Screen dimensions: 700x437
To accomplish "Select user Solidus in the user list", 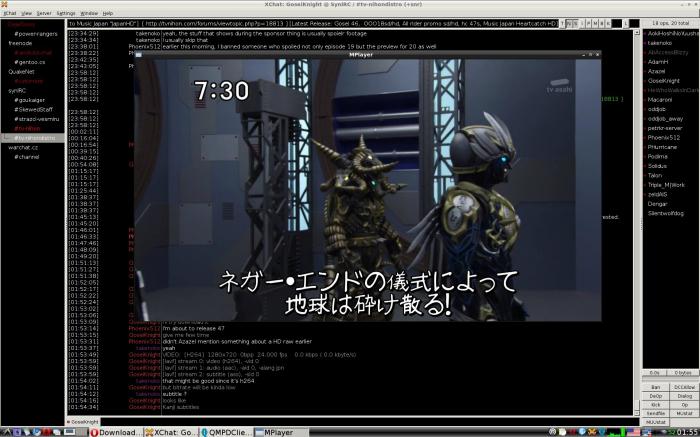I will [x=657, y=166].
